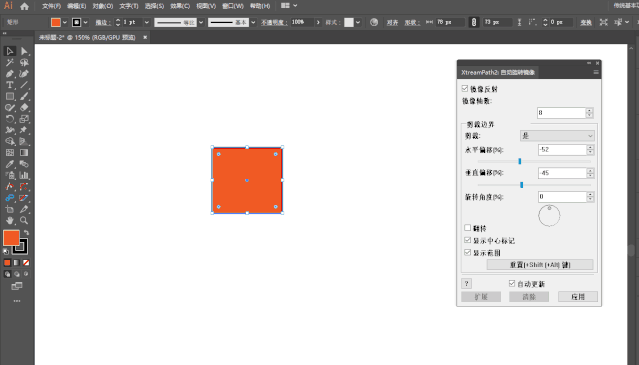Click the constrain width and height link icon

[x=474, y=22]
